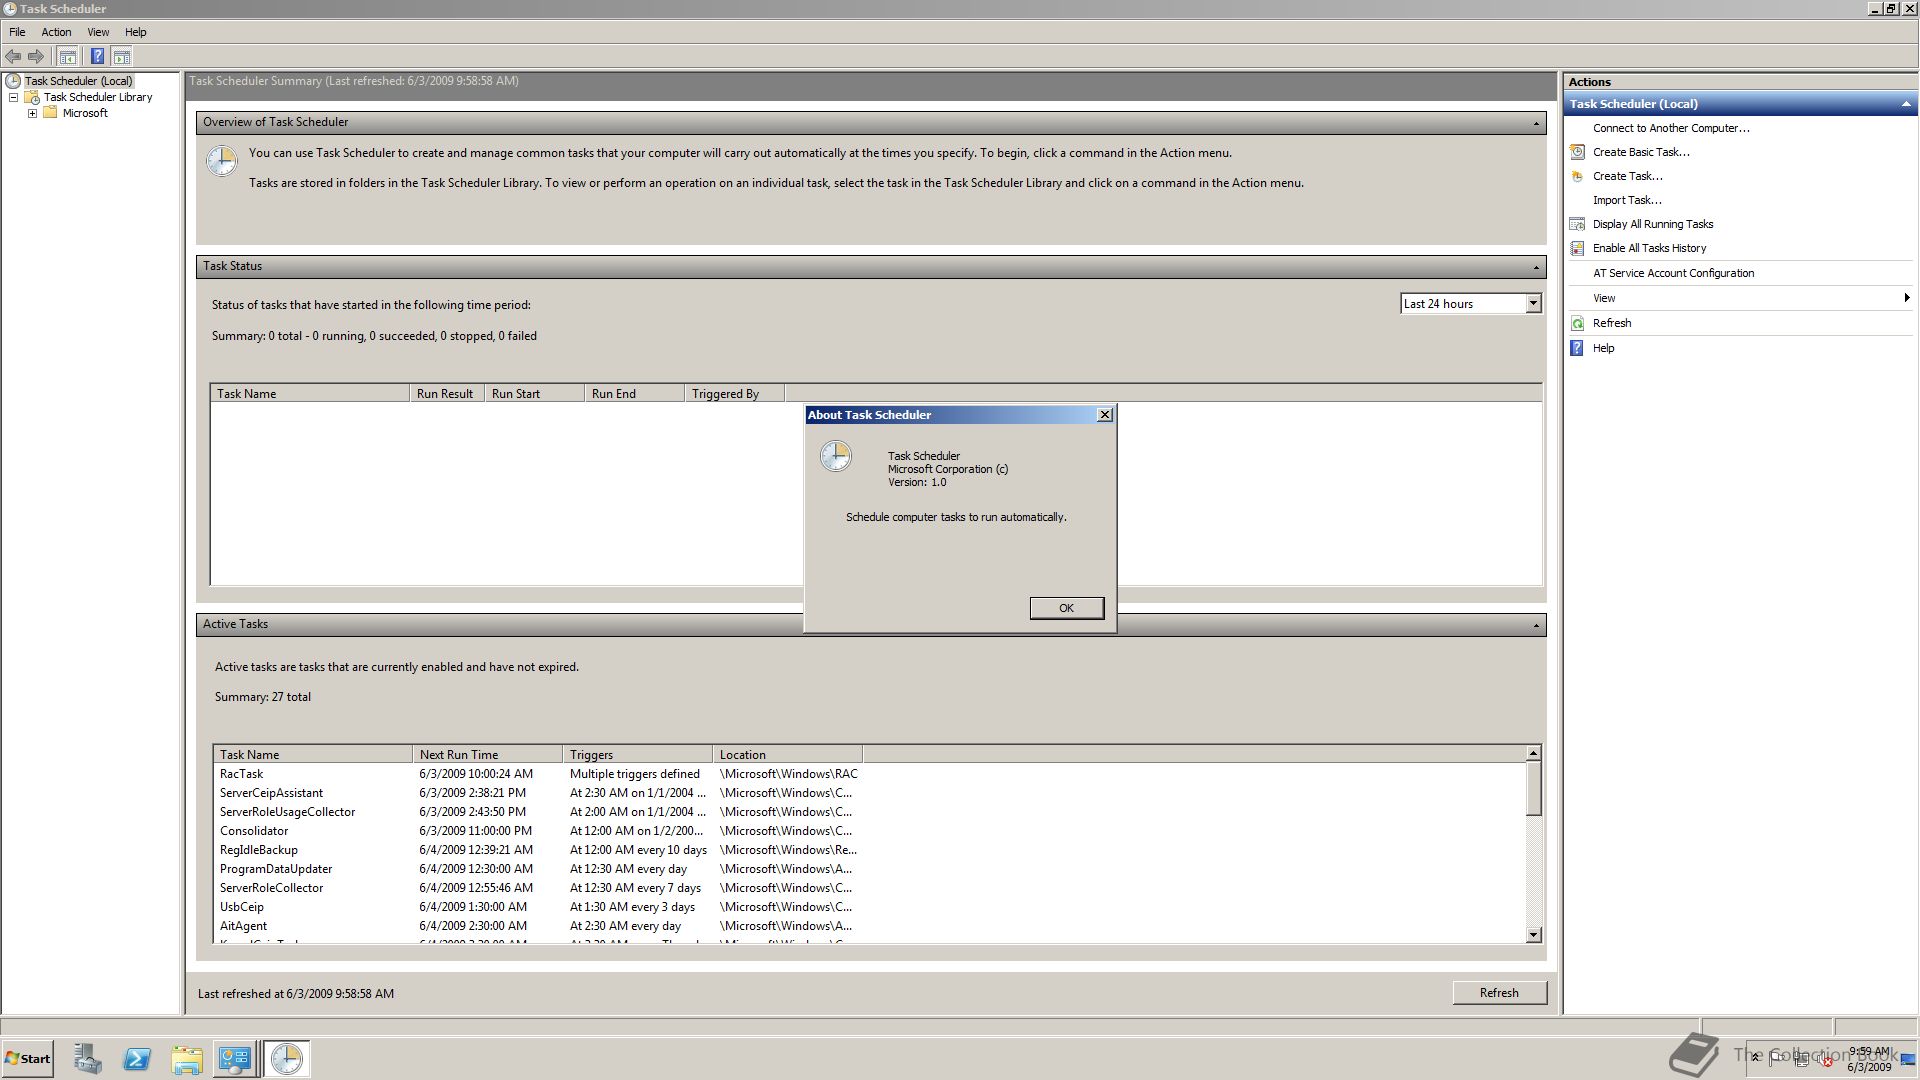The width and height of the screenshot is (1920, 1080).
Task: Click the Refresh button at bottom right
Action: coord(1499,993)
